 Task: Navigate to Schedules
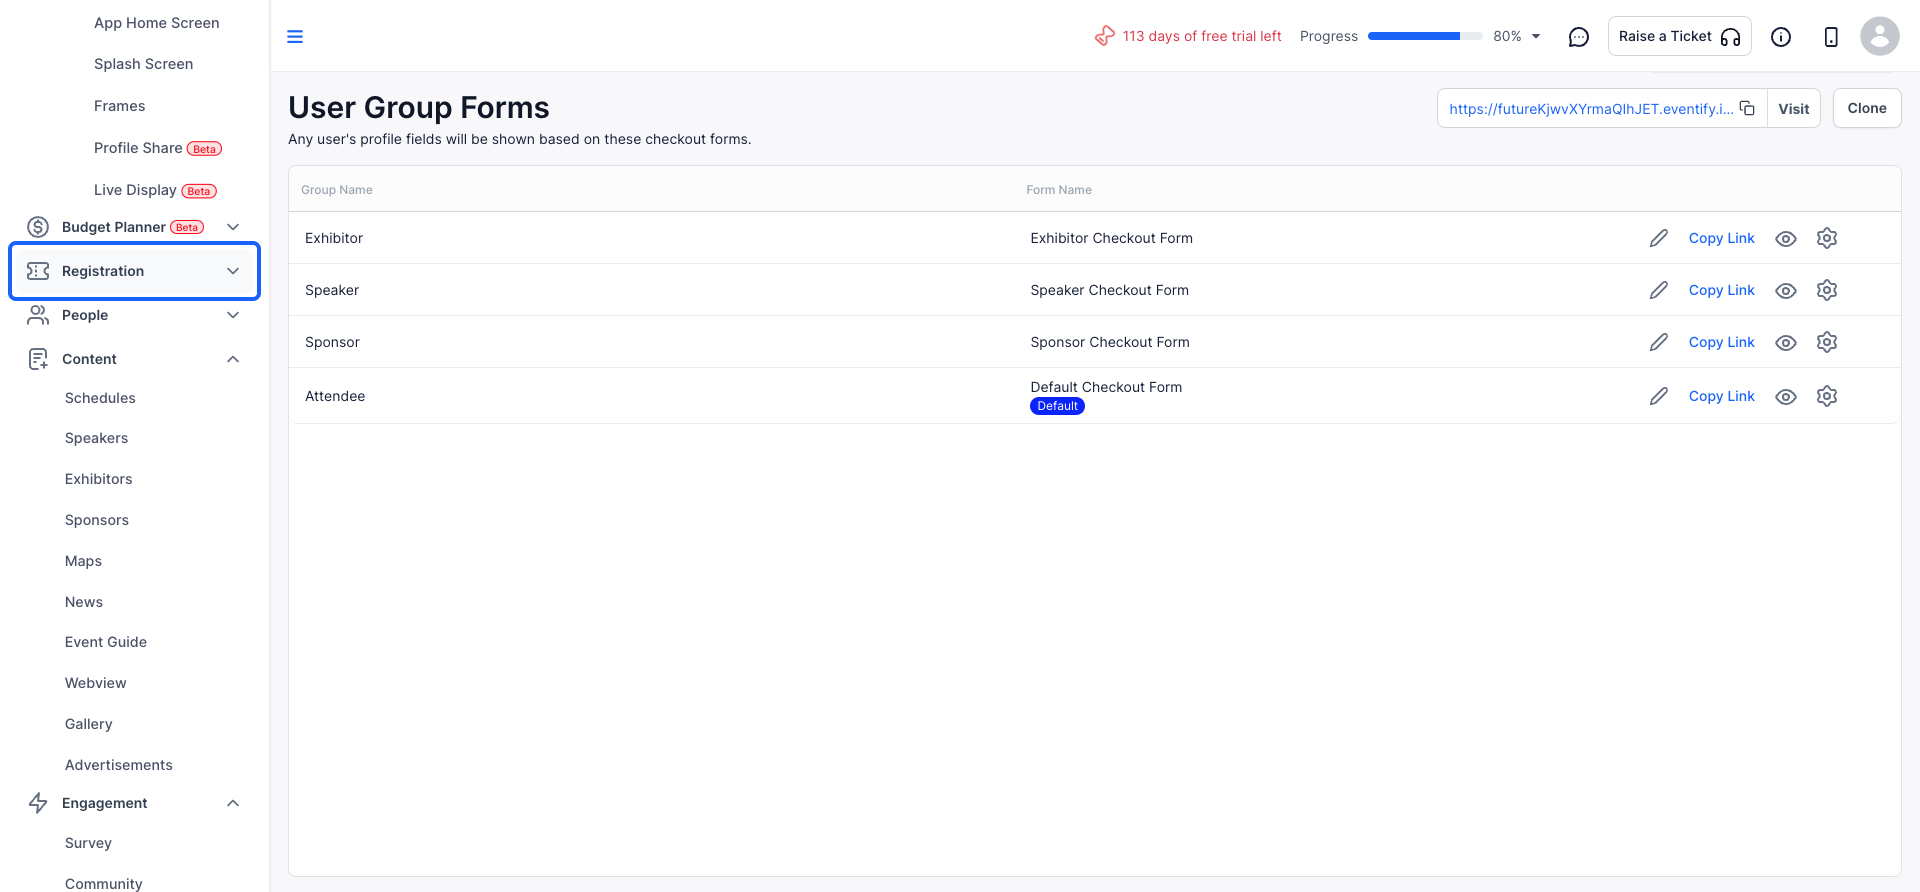pyautogui.click(x=100, y=398)
